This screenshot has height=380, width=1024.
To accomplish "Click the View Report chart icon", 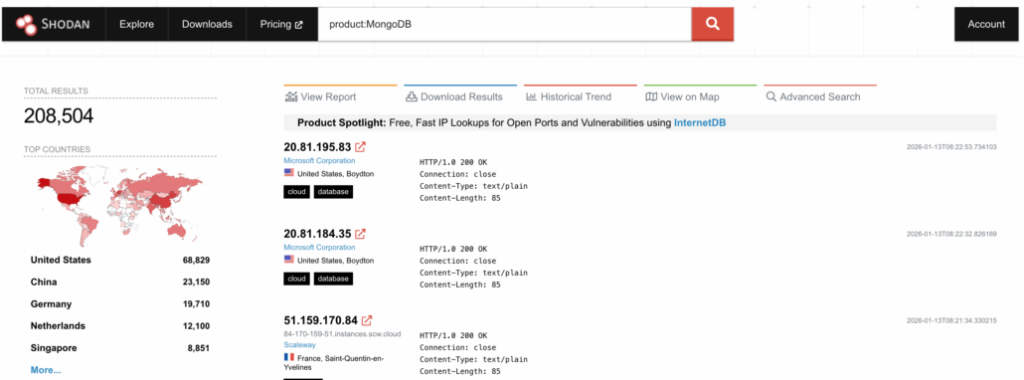I will point(291,97).
